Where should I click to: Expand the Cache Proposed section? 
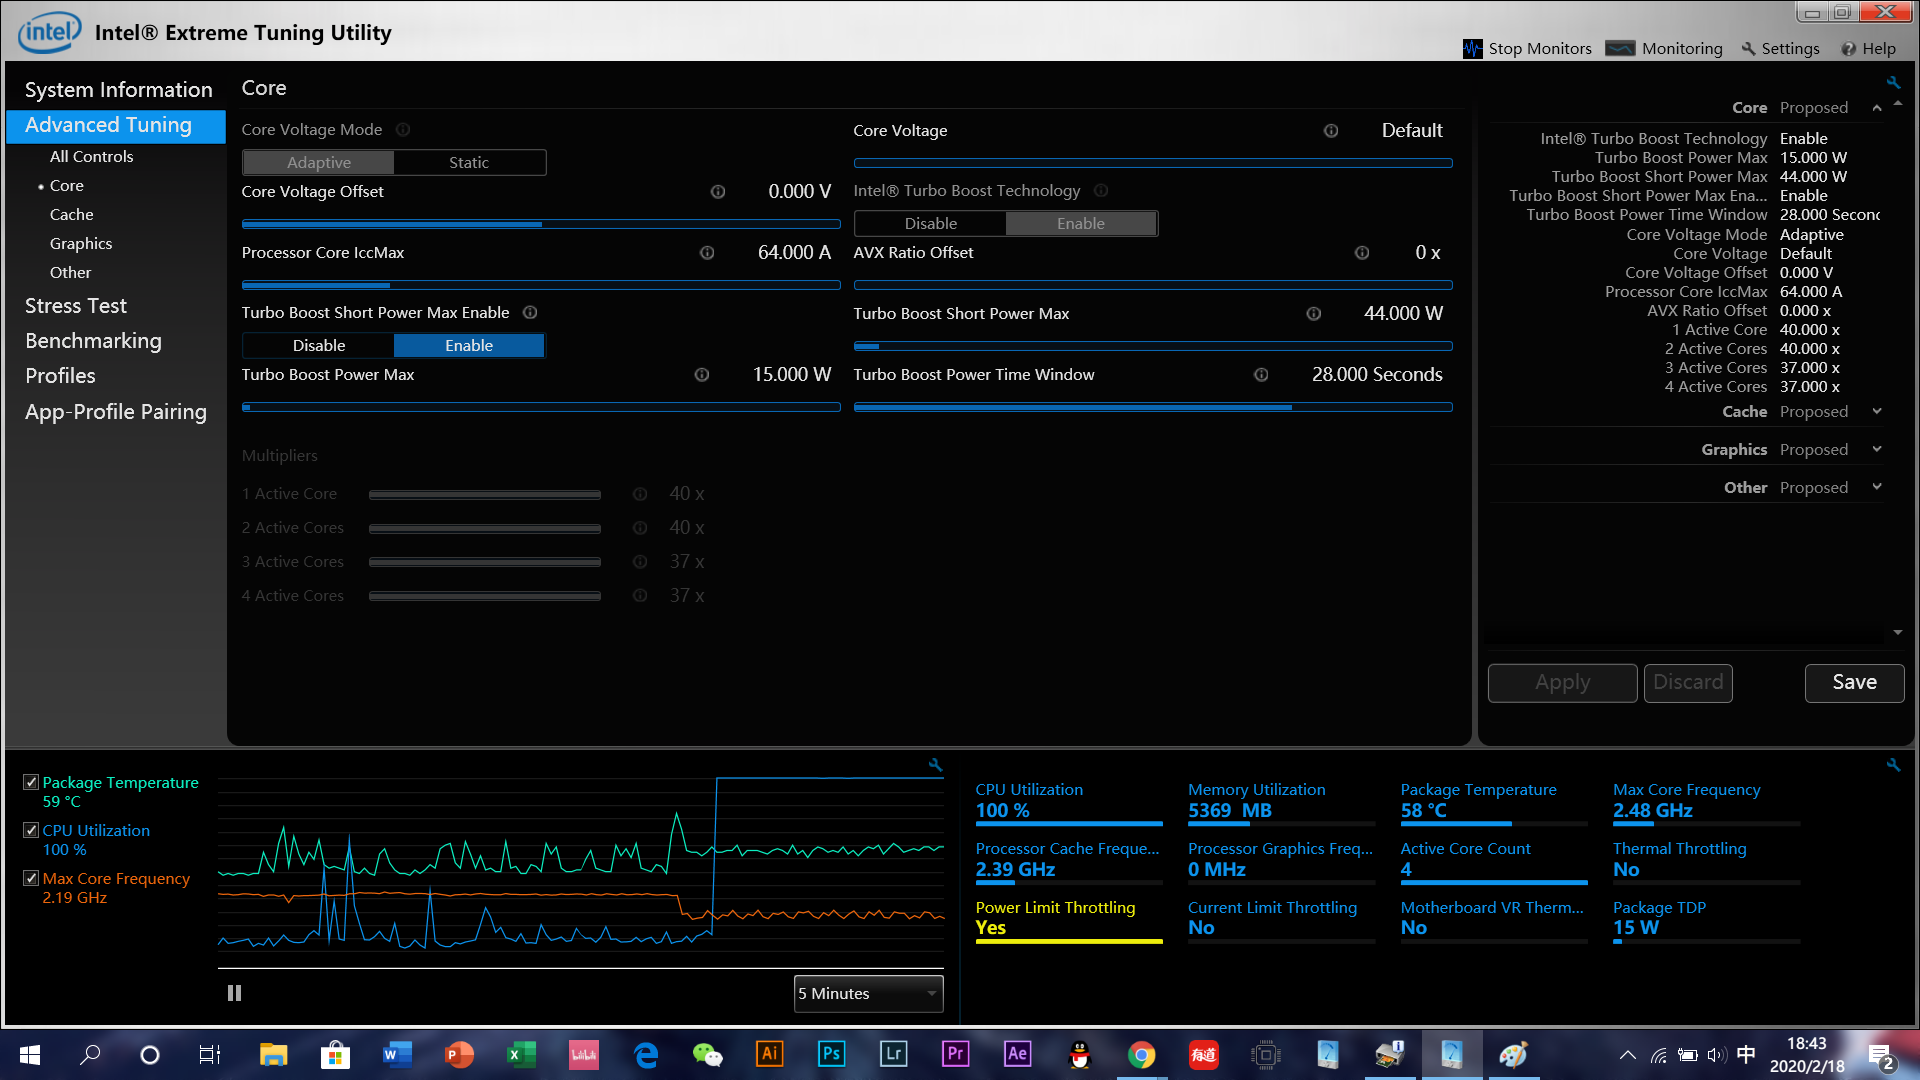click(x=1877, y=412)
